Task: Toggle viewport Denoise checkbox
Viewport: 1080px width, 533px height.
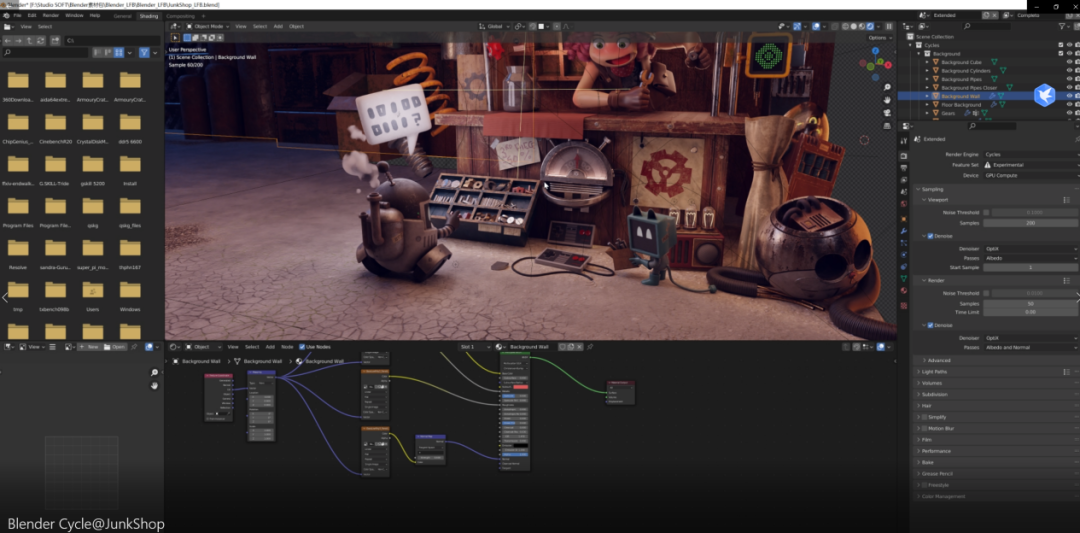Action: pos(931,236)
